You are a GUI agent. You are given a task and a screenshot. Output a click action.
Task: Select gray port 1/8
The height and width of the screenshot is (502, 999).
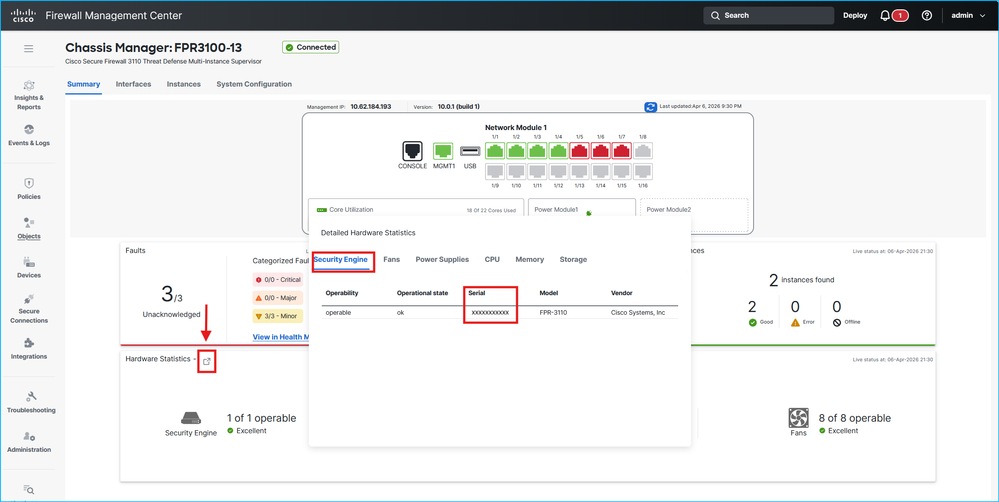point(642,151)
